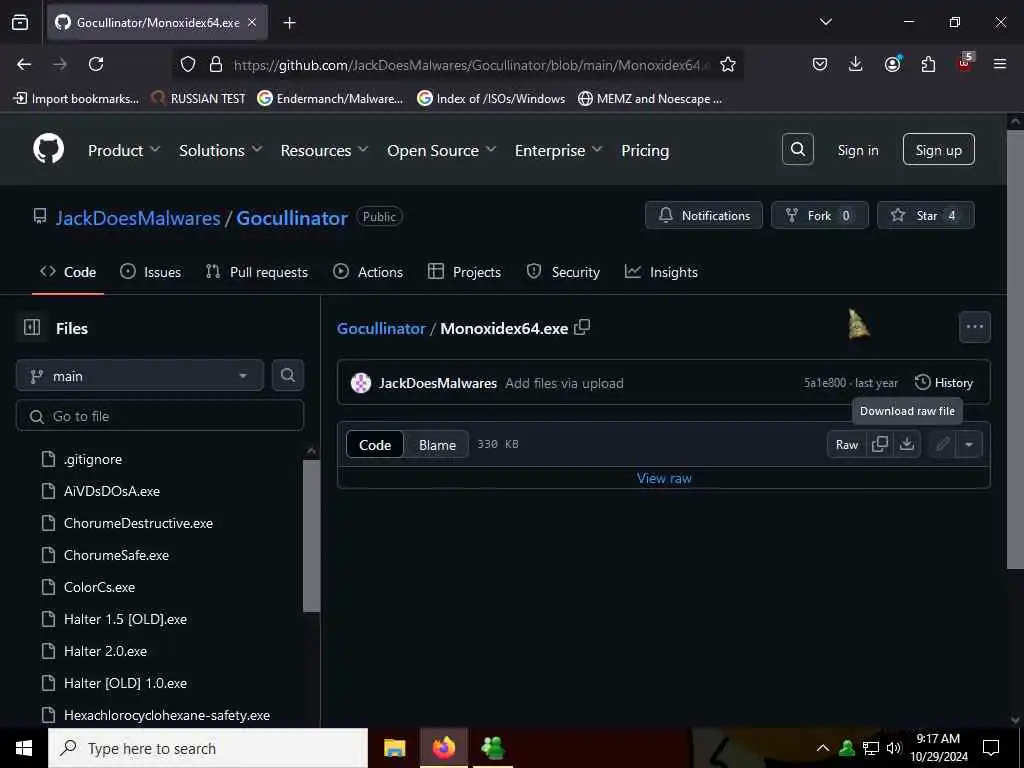1024x768 pixels.
Task: Open the Pricing link
Action: click(645, 150)
